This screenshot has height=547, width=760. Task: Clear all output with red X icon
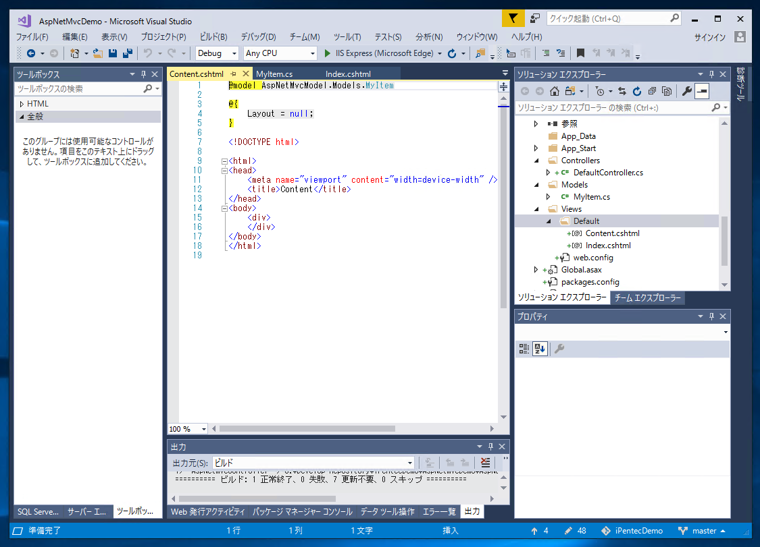[485, 462]
